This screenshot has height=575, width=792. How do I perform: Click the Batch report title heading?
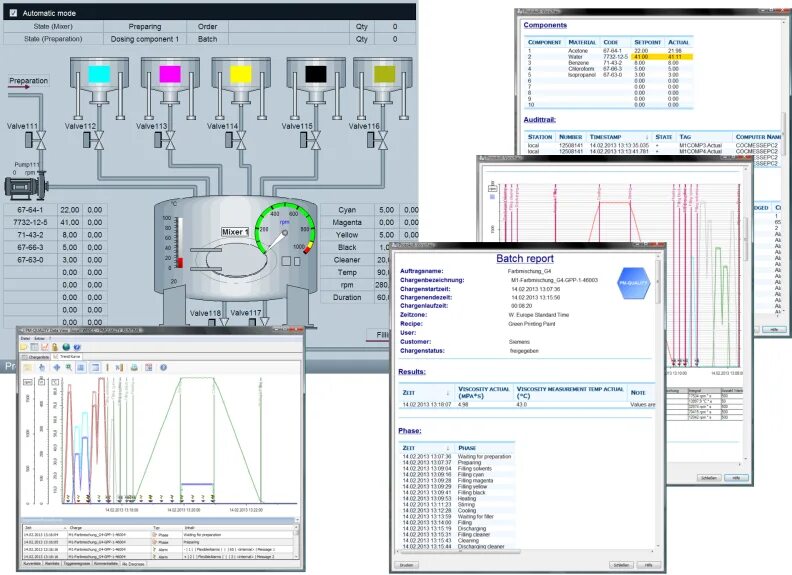tap(525, 259)
